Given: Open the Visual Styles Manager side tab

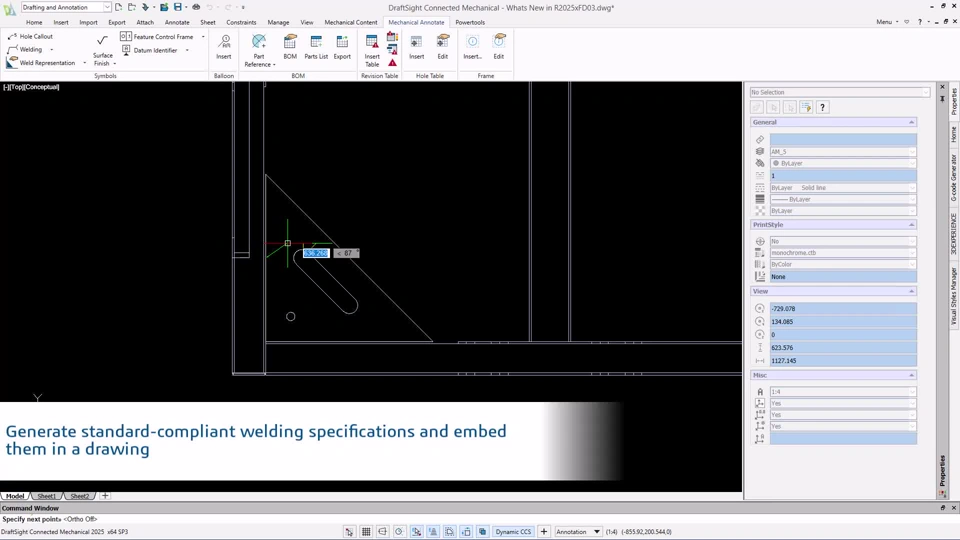Looking at the screenshot, I should (x=954, y=296).
